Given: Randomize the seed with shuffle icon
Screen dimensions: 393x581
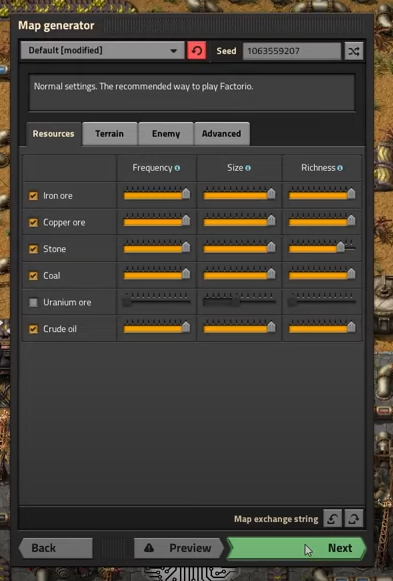Looking at the screenshot, I should coord(354,51).
